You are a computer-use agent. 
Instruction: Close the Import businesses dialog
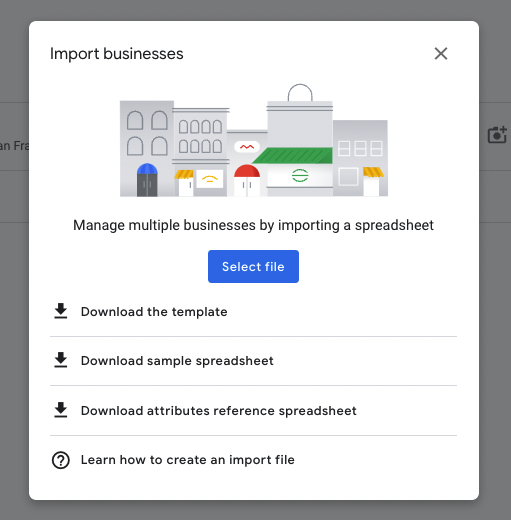(441, 53)
